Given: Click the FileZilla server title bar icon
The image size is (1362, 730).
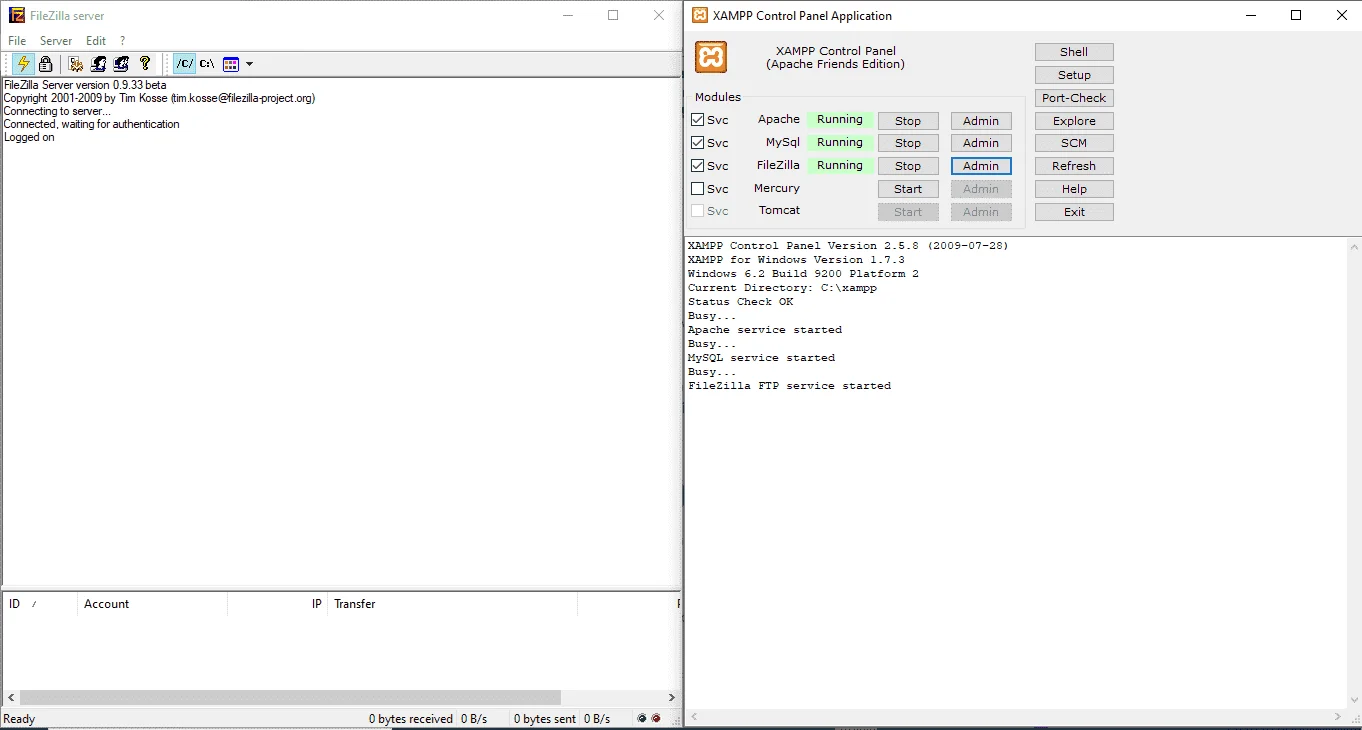Looking at the screenshot, I should click(x=17, y=16).
